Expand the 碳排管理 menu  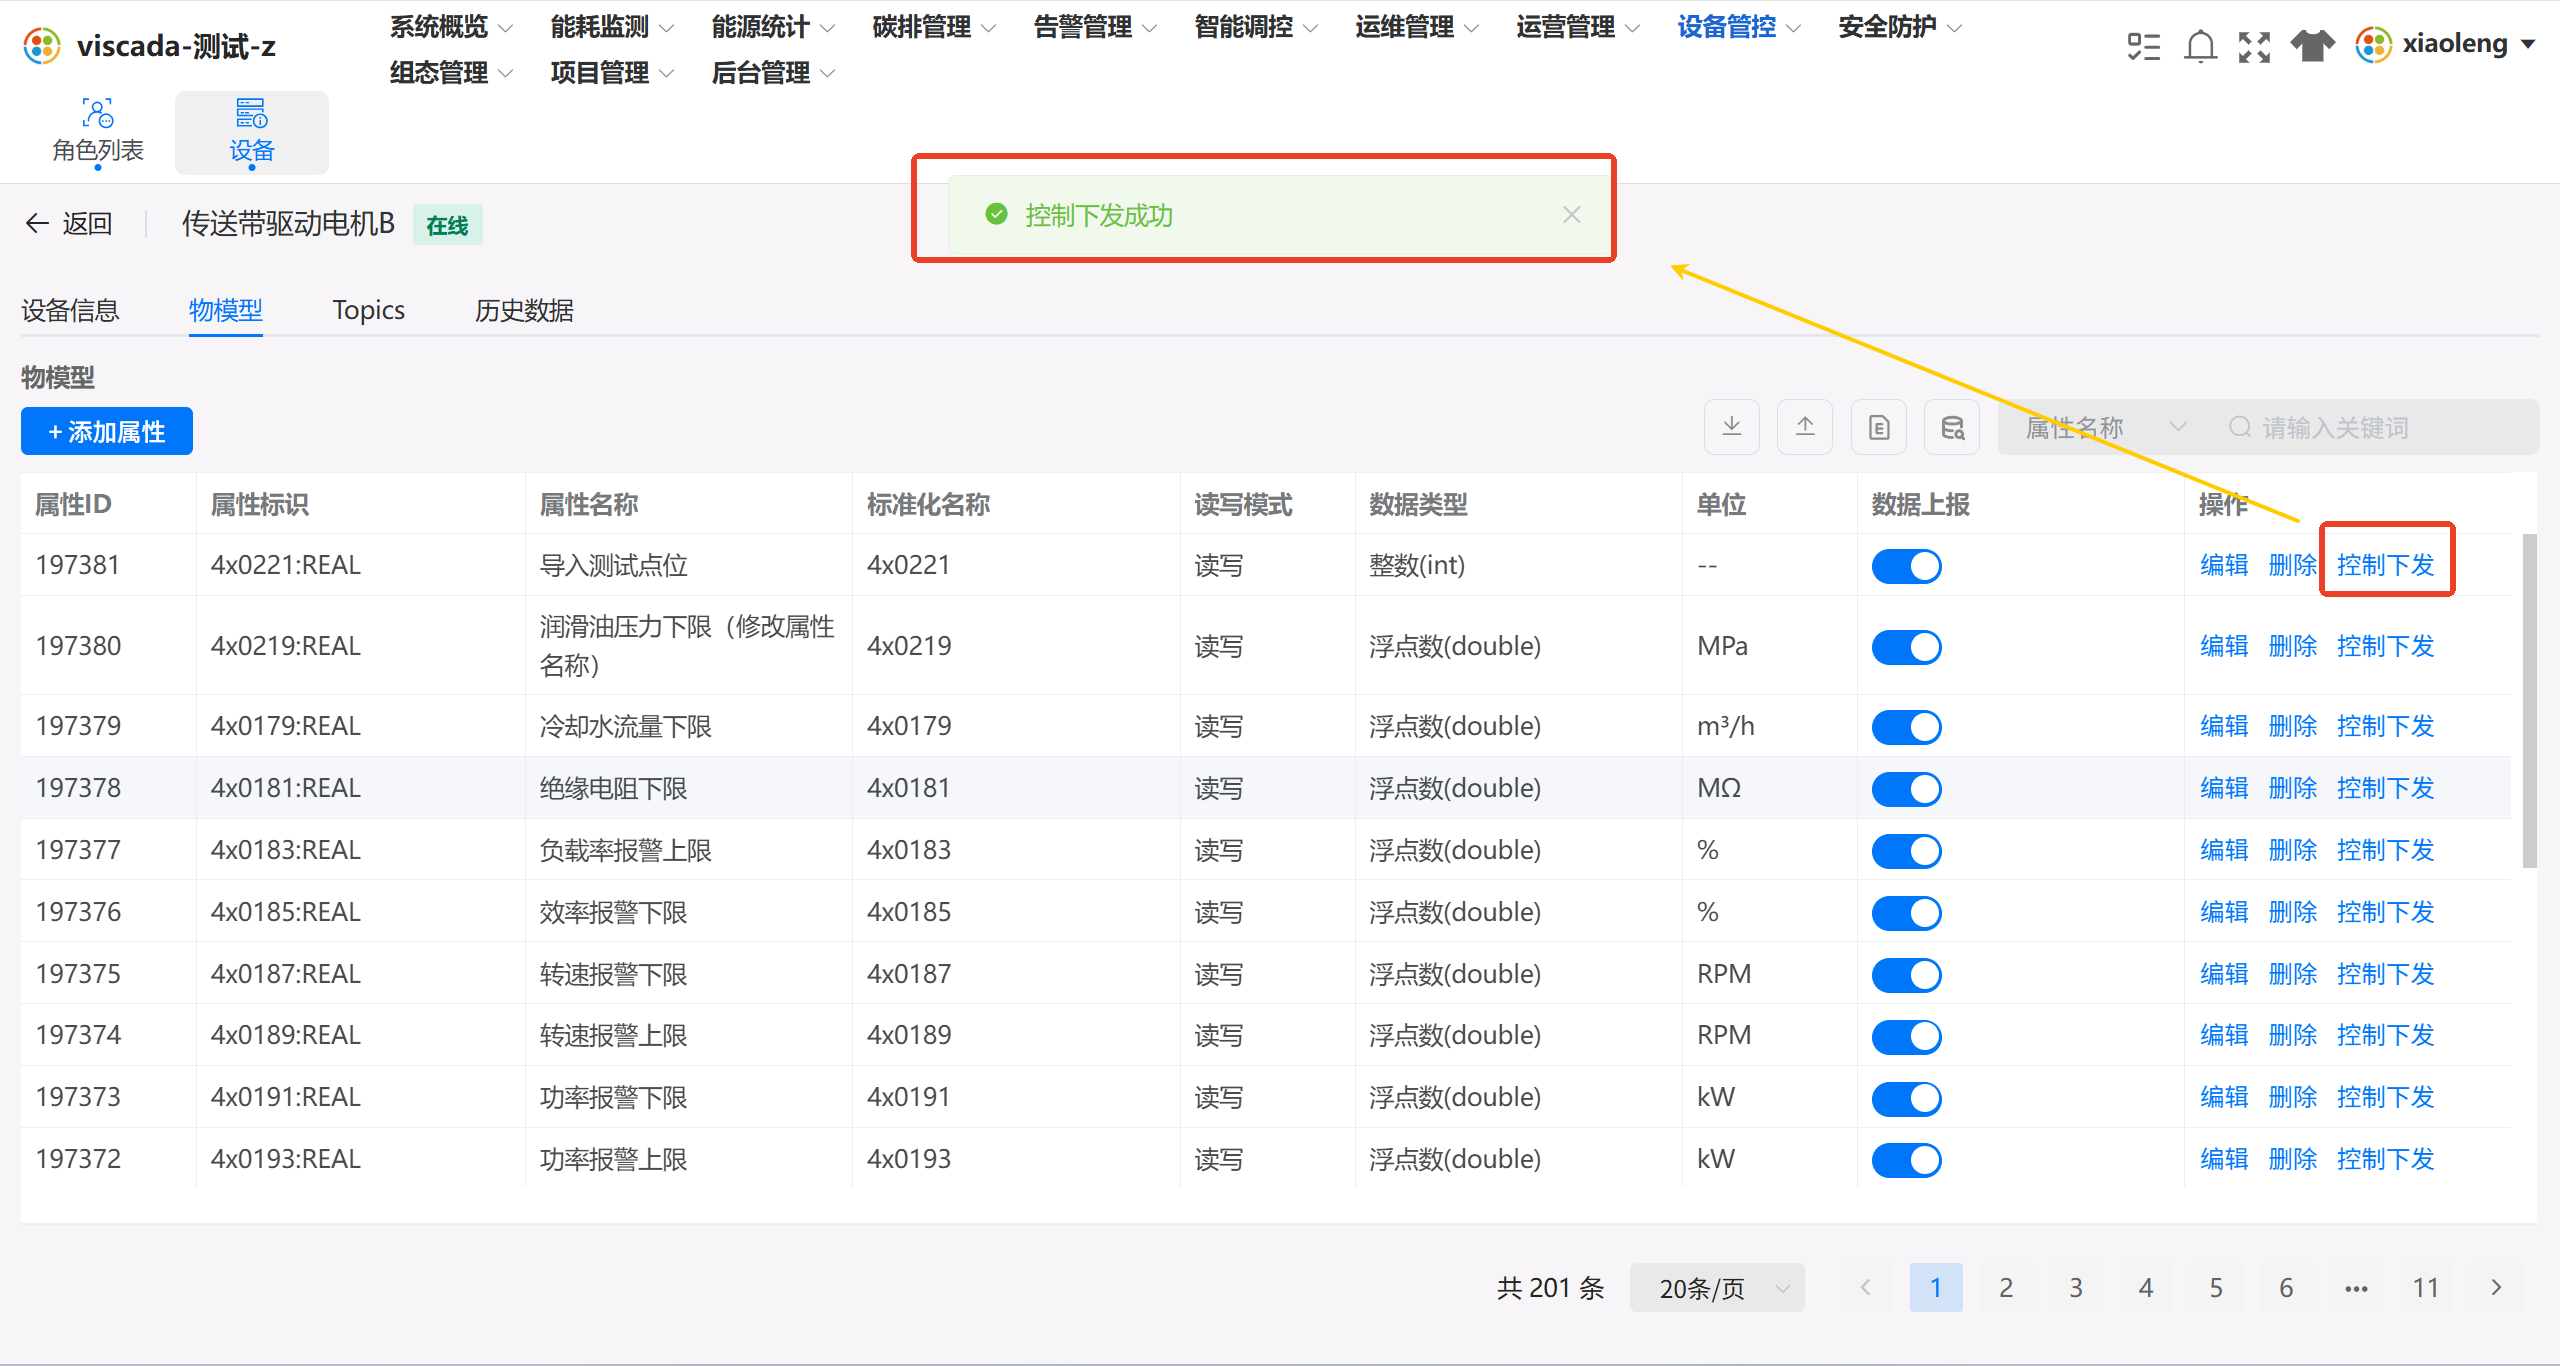(x=934, y=27)
